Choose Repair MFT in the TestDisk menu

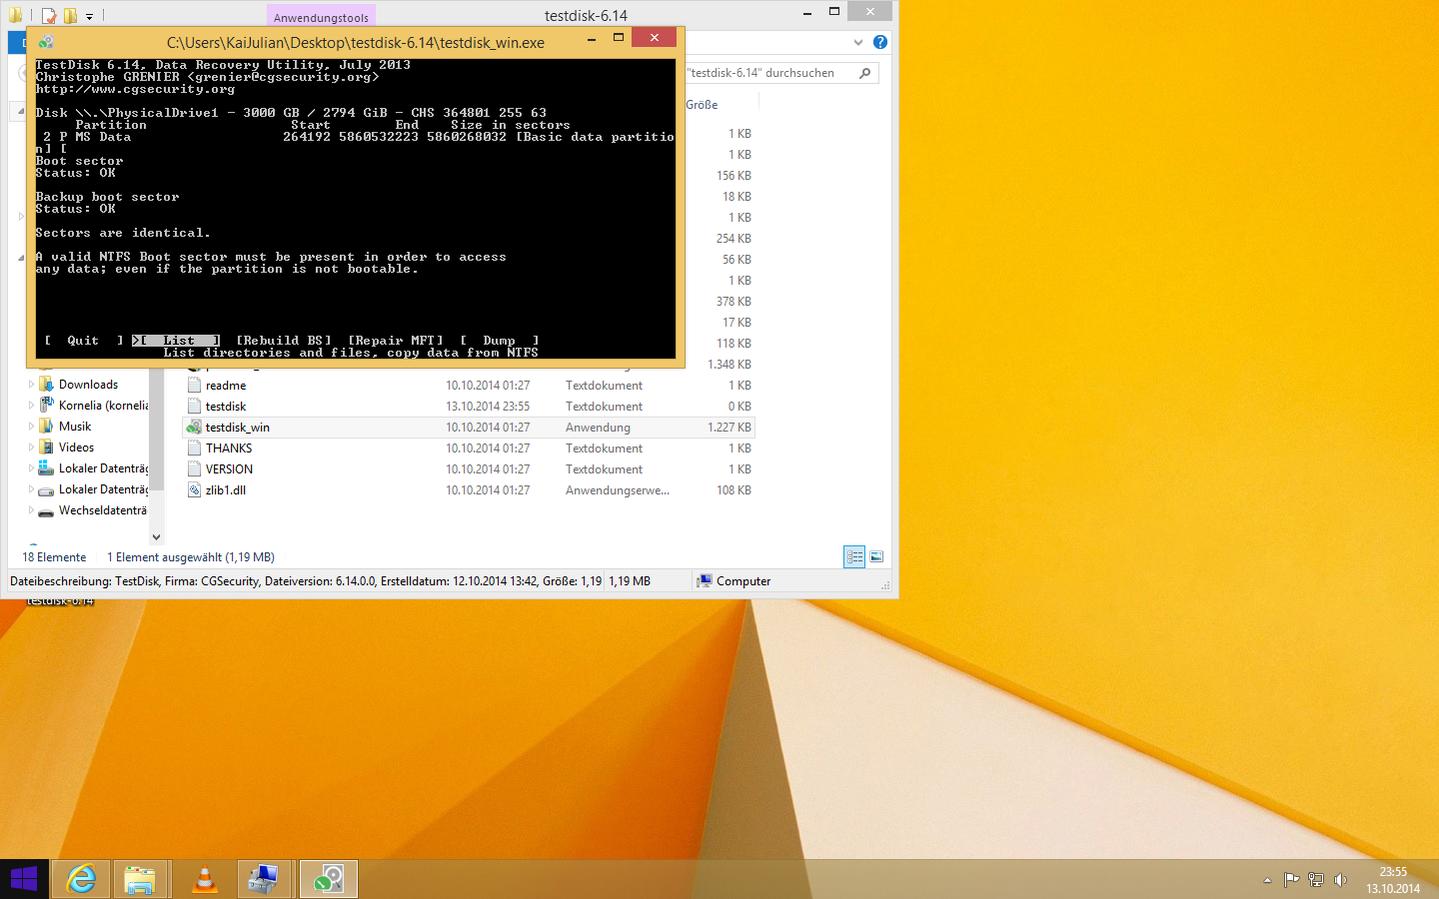(x=395, y=341)
